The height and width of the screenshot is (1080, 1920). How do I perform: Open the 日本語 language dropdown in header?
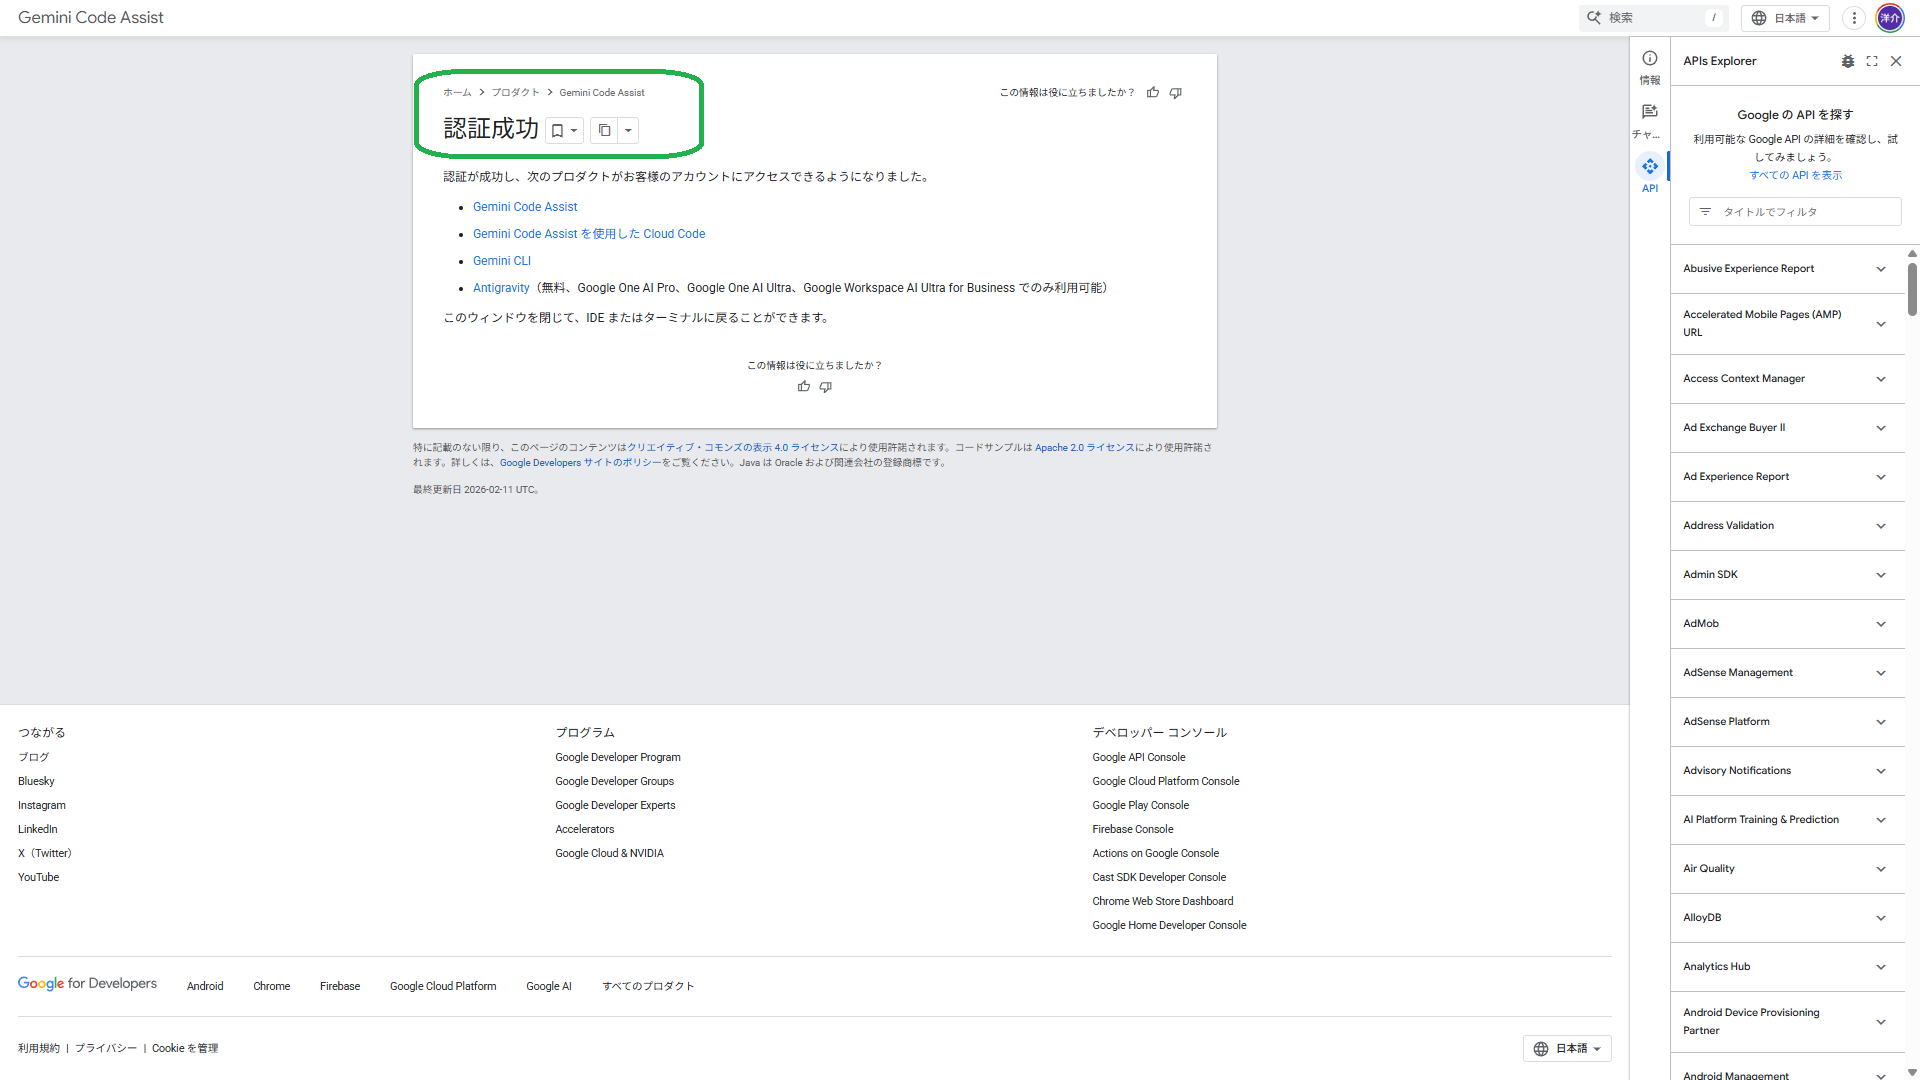(1785, 18)
